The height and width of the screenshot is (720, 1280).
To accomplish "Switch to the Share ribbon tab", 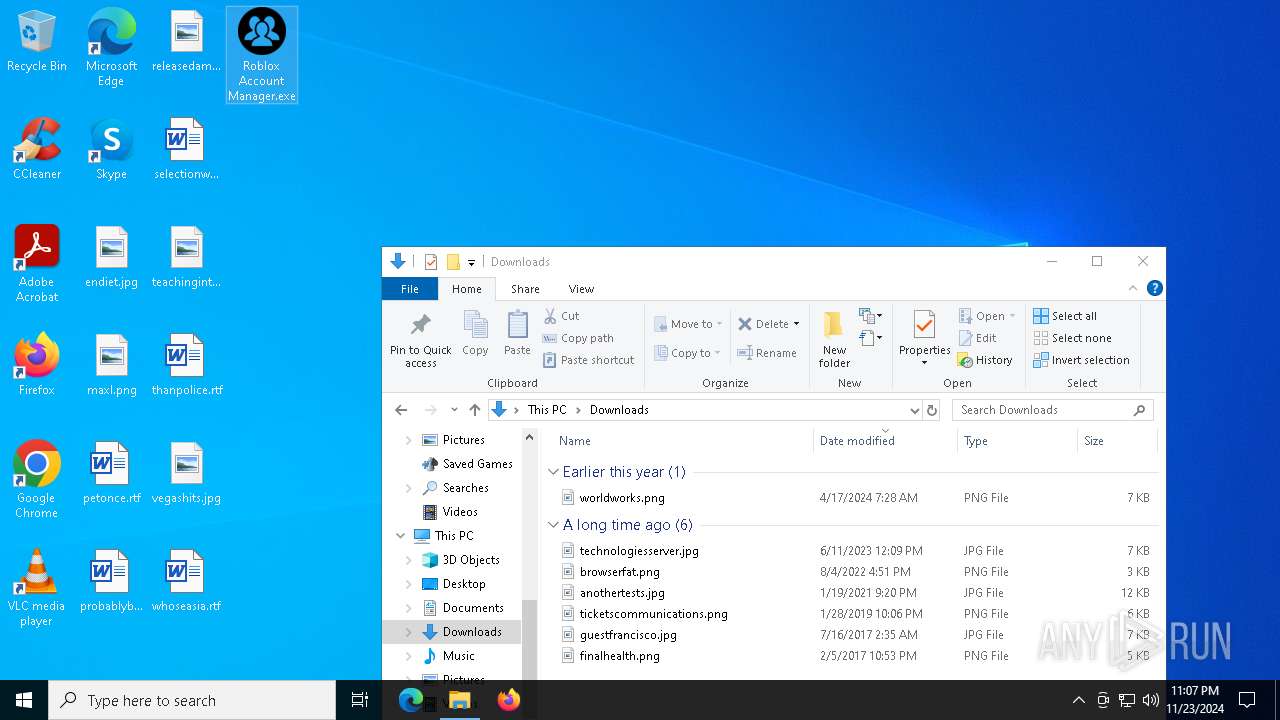I will (525, 289).
